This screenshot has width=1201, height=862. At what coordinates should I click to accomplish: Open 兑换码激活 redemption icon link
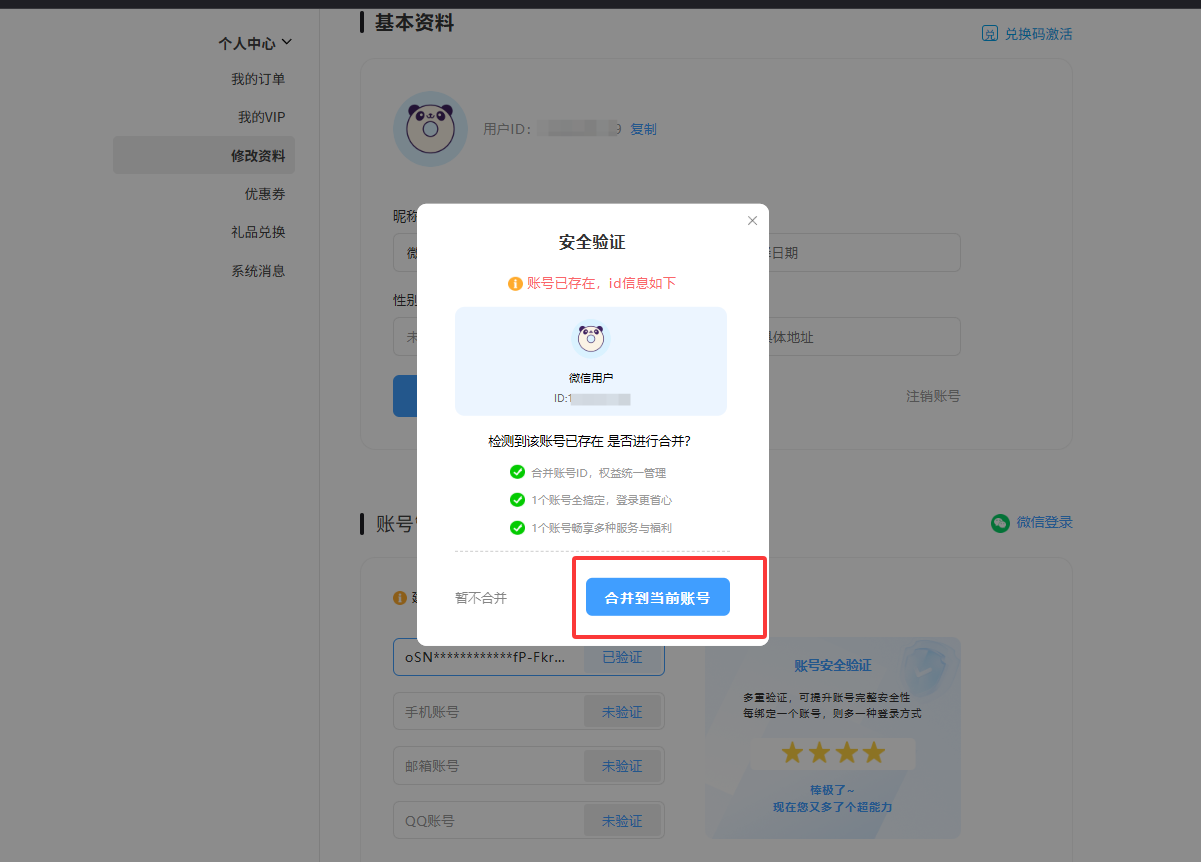pyautogui.click(x=990, y=34)
